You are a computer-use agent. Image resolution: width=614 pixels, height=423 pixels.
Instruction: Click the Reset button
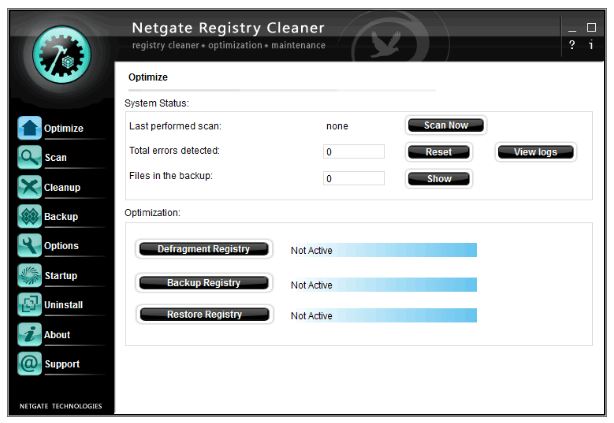[439, 152]
